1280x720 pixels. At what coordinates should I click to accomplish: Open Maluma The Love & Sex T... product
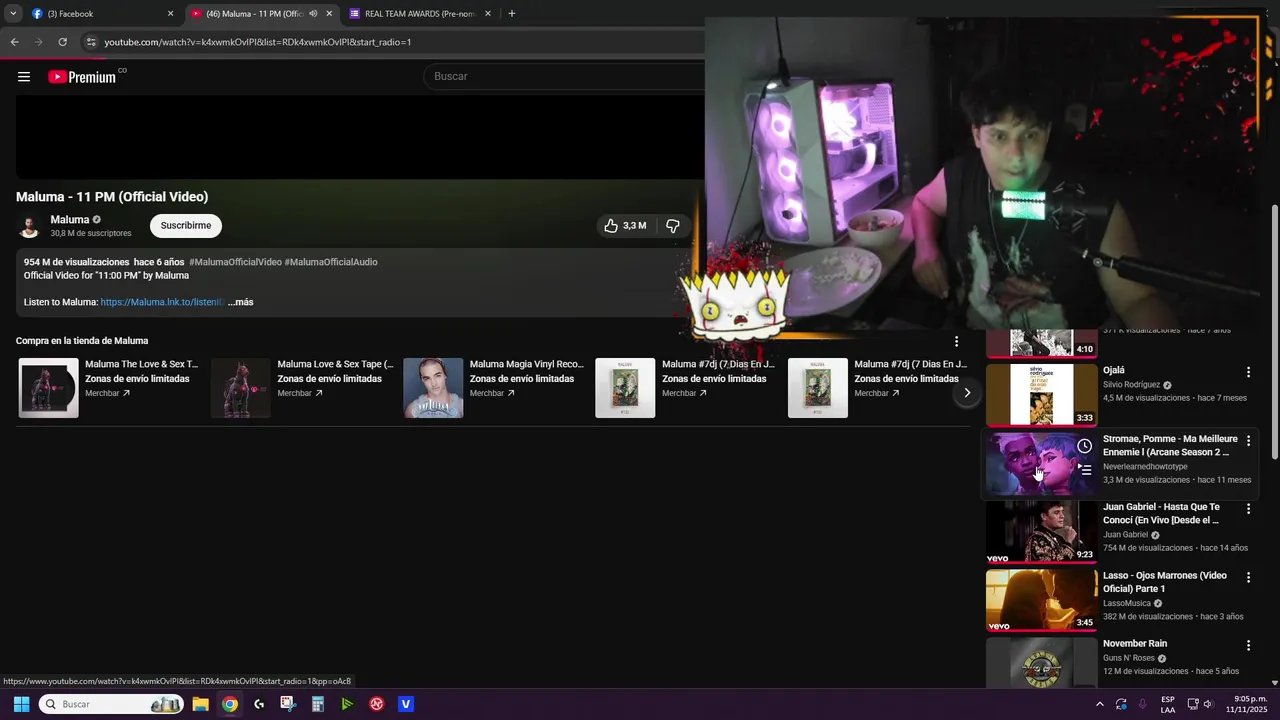click(141, 364)
